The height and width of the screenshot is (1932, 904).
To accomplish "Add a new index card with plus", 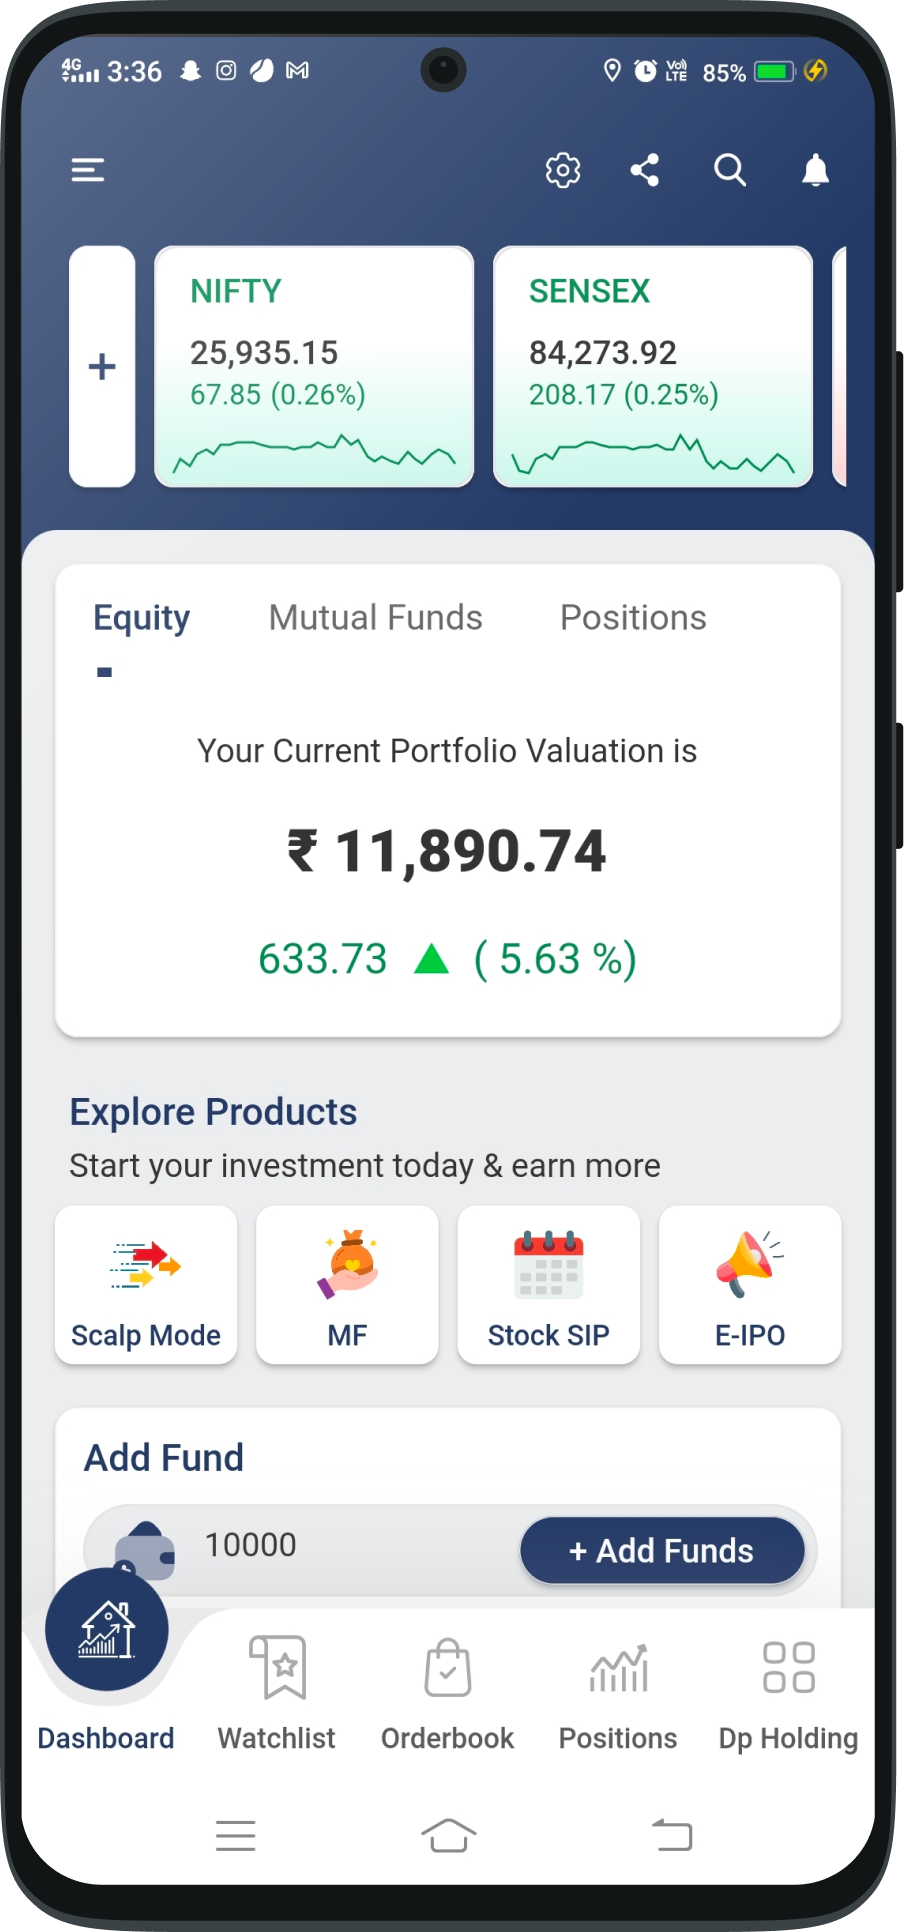I will 102,367.
